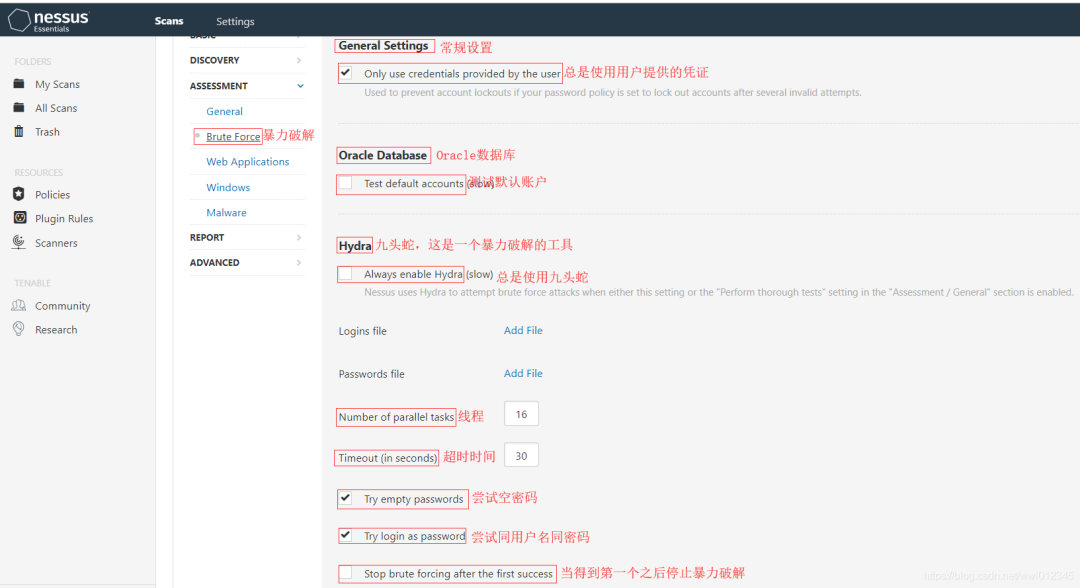
Task: Click the Research lightbulb icon
Action: (19, 329)
